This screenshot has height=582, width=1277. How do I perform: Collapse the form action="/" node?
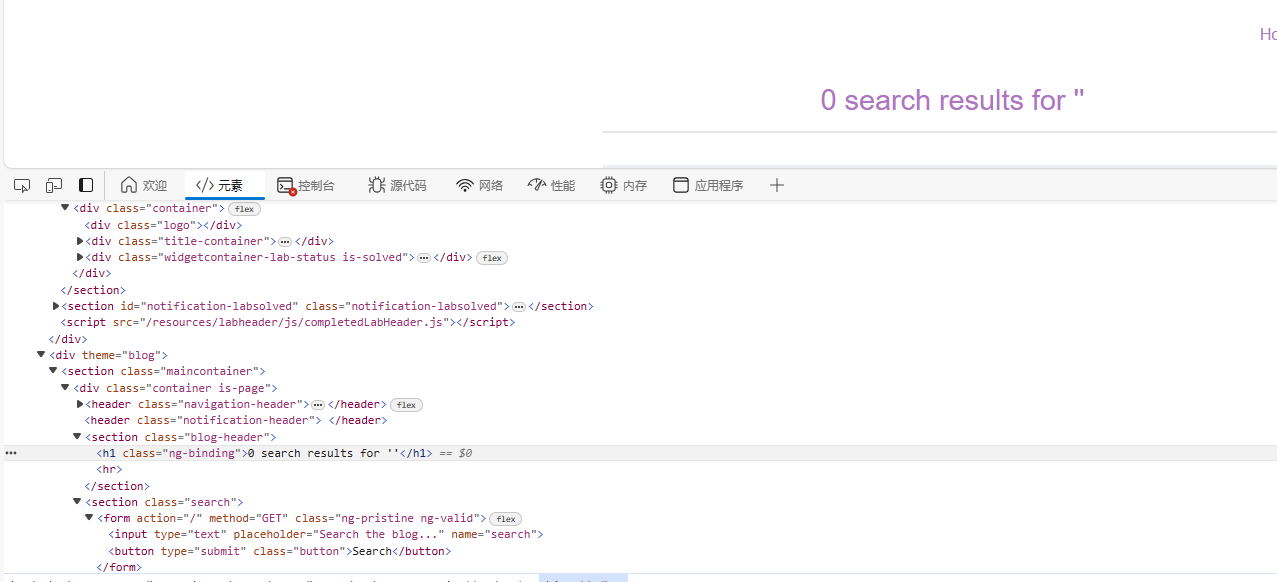pyautogui.click(x=89, y=518)
